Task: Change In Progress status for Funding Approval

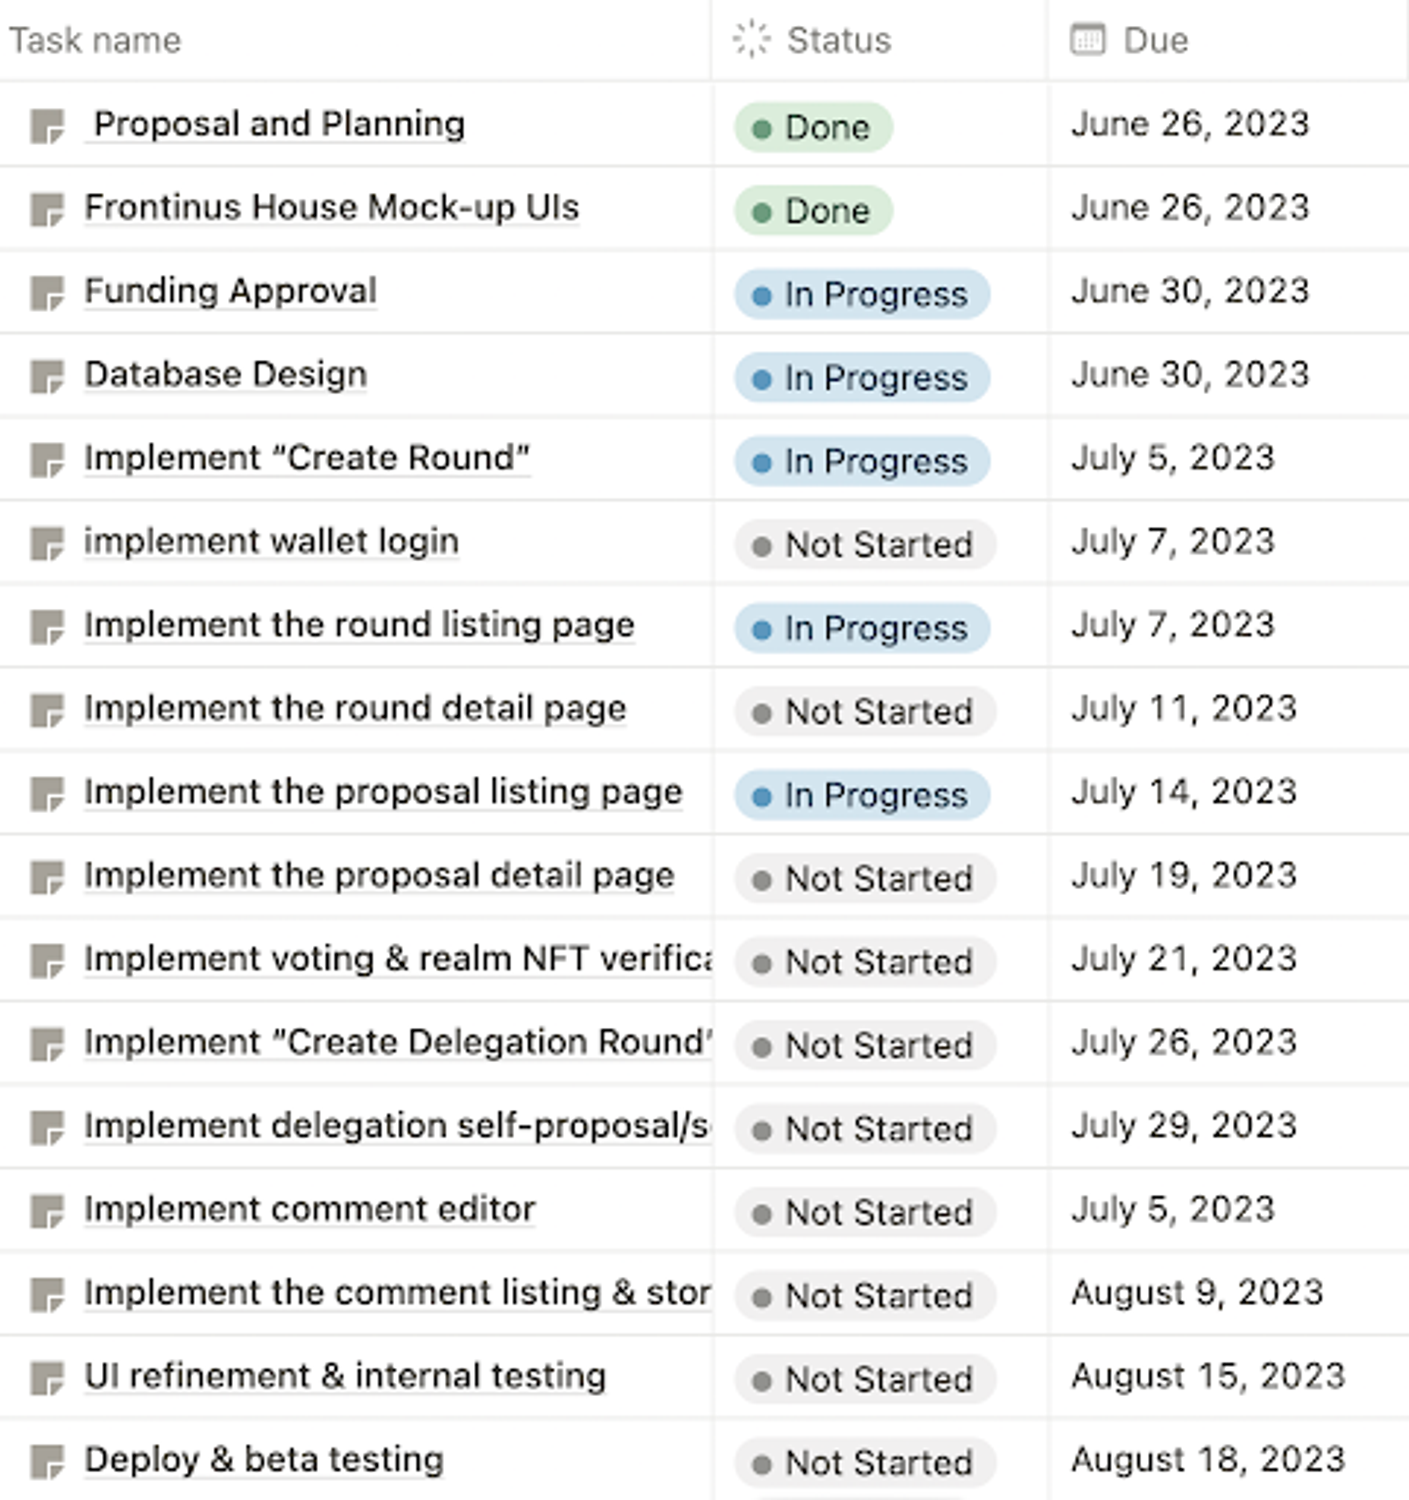Action: [x=862, y=295]
